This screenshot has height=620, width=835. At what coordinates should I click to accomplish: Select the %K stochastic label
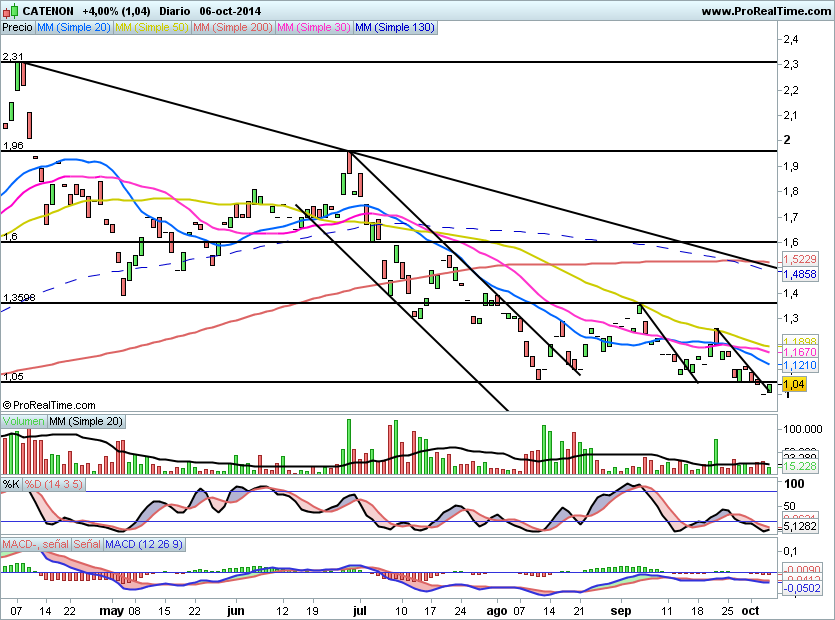point(11,484)
